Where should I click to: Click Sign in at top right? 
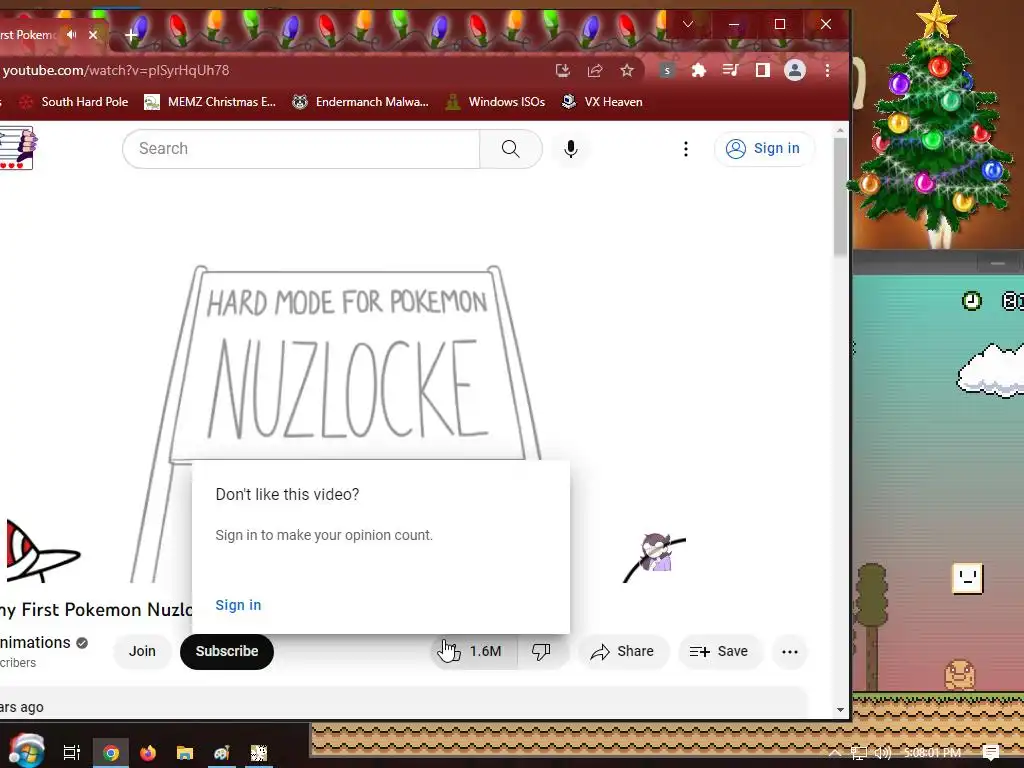(763, 149)
